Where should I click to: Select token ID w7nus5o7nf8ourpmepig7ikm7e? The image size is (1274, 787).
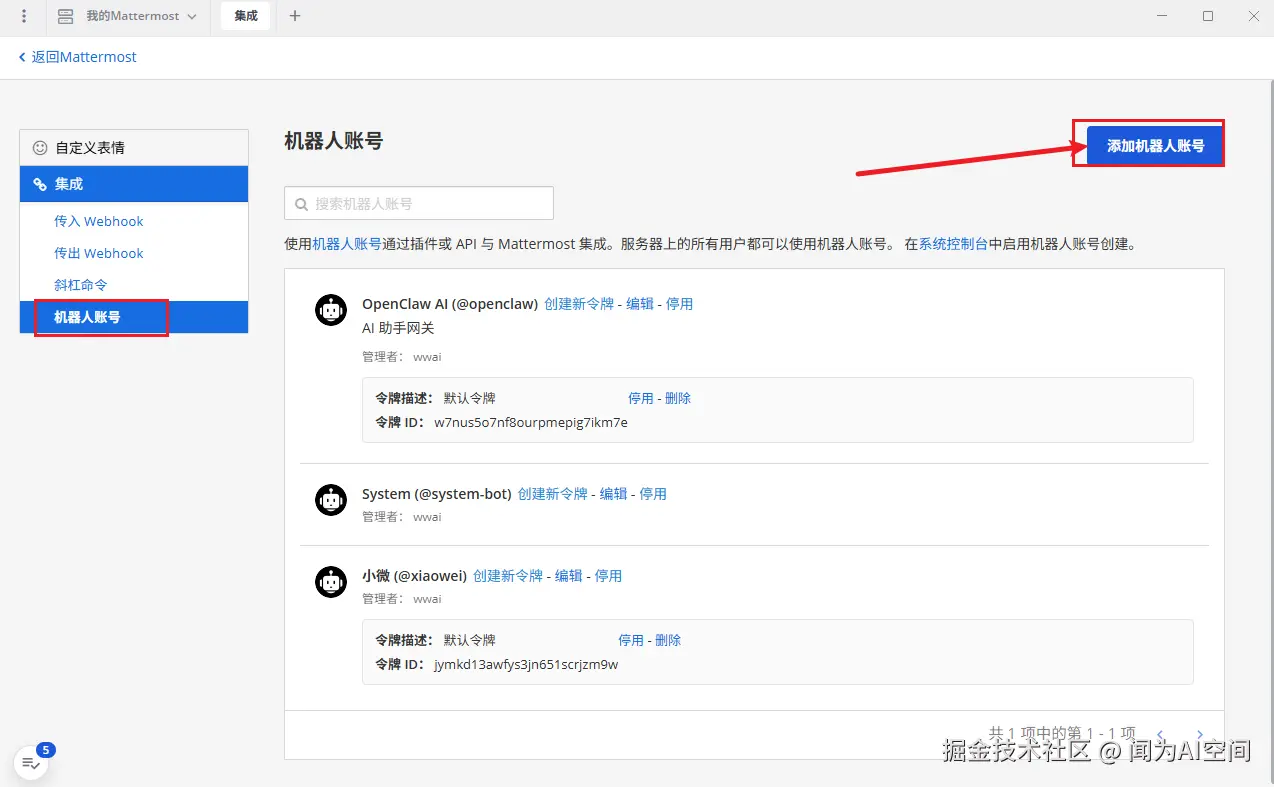[x=531, y=422]
